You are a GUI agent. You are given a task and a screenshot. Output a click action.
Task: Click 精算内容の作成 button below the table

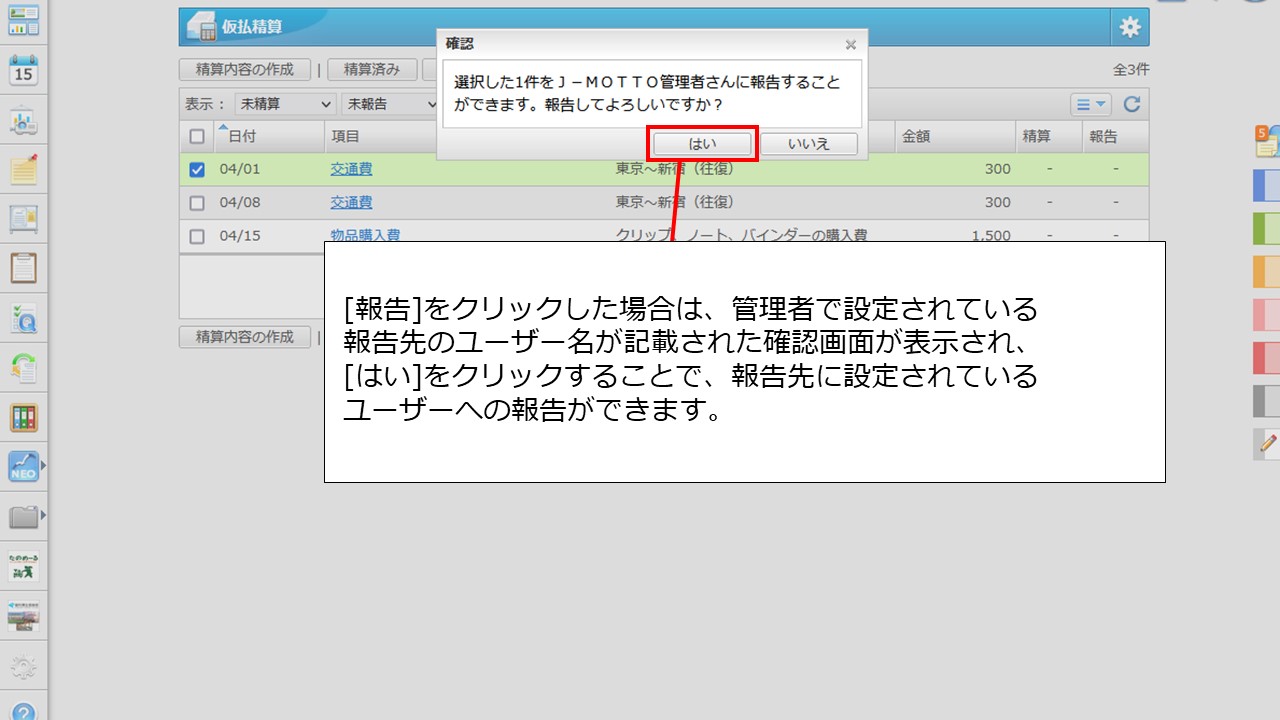pyautogui.click(x=245, y=337)
